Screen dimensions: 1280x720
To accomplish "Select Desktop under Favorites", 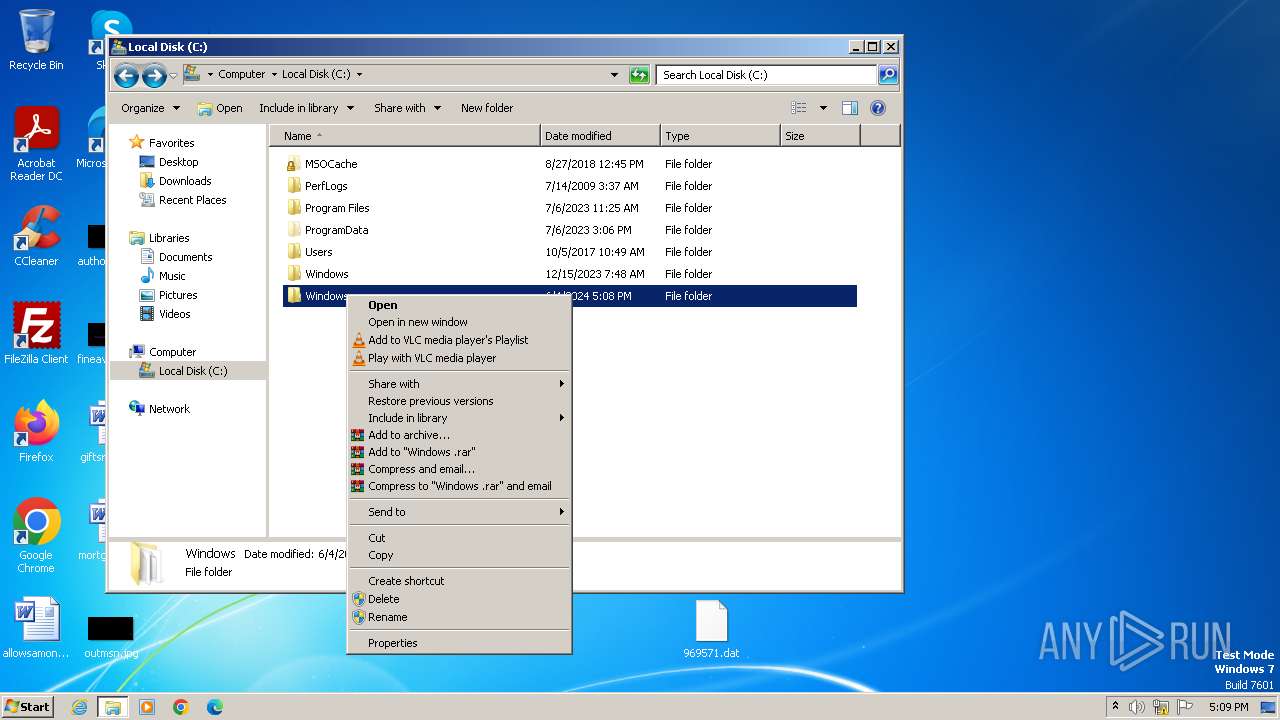I will 168,162.
